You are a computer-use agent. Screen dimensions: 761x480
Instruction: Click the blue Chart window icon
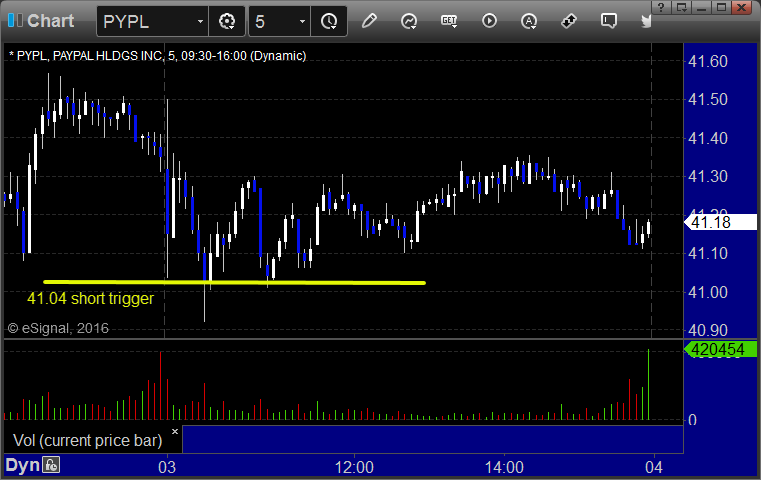pos(15,20)
